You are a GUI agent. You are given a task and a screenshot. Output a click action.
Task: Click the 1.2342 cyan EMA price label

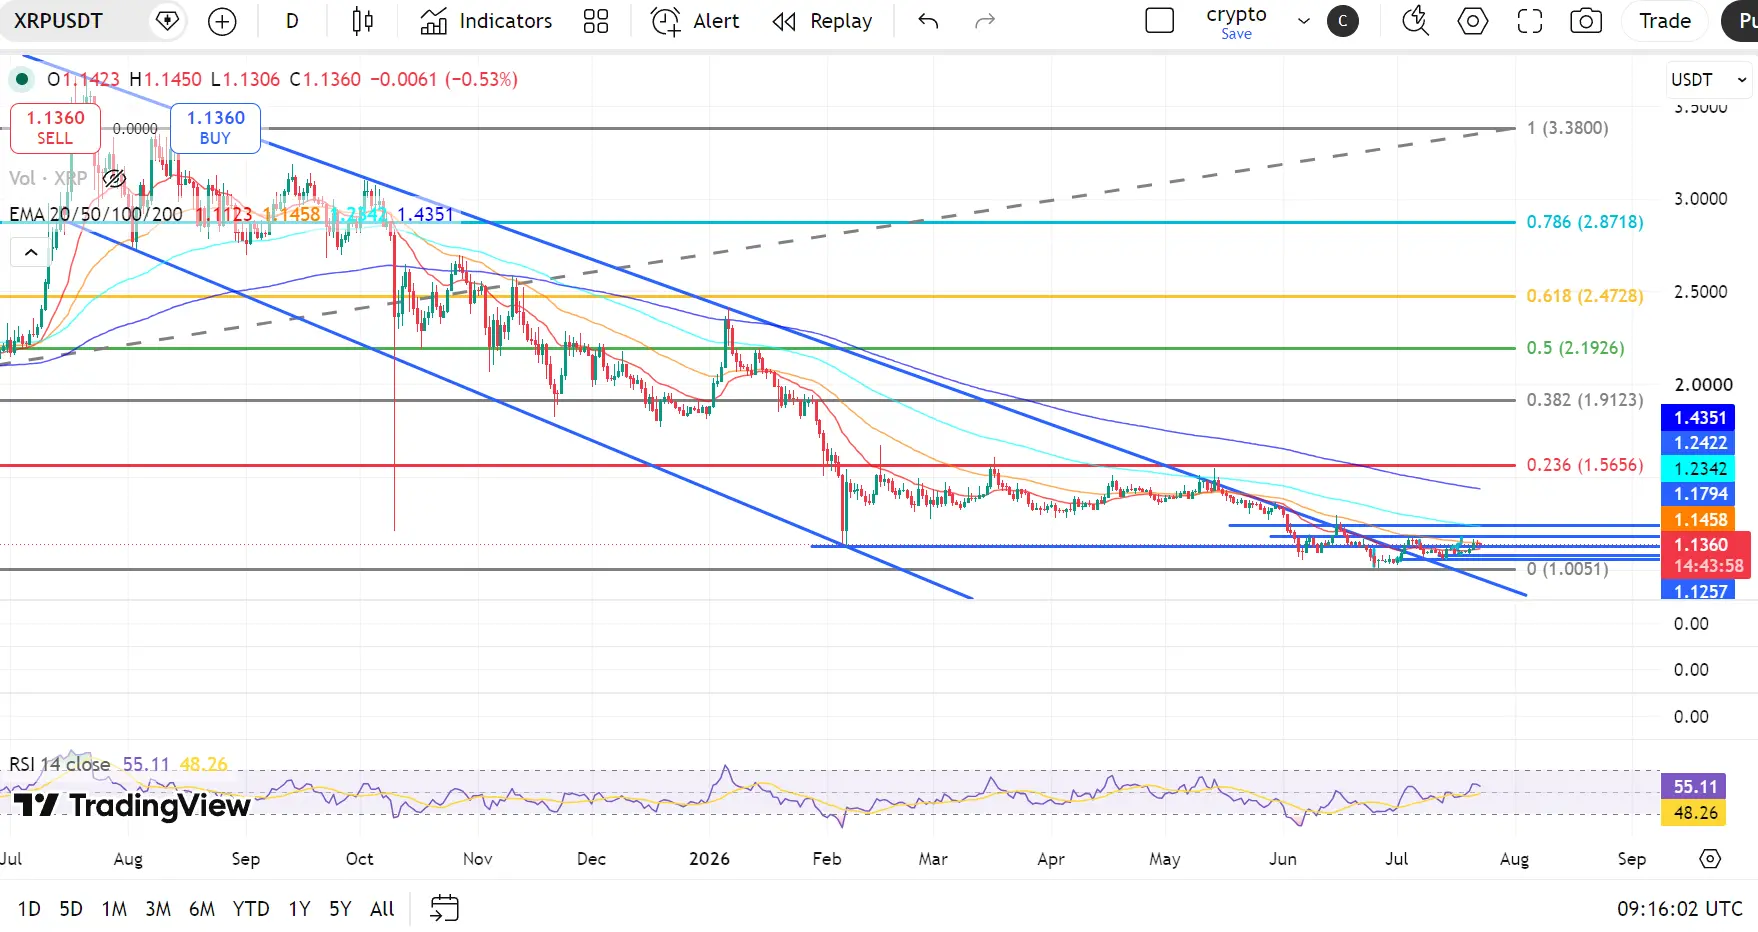[1697, 468]
